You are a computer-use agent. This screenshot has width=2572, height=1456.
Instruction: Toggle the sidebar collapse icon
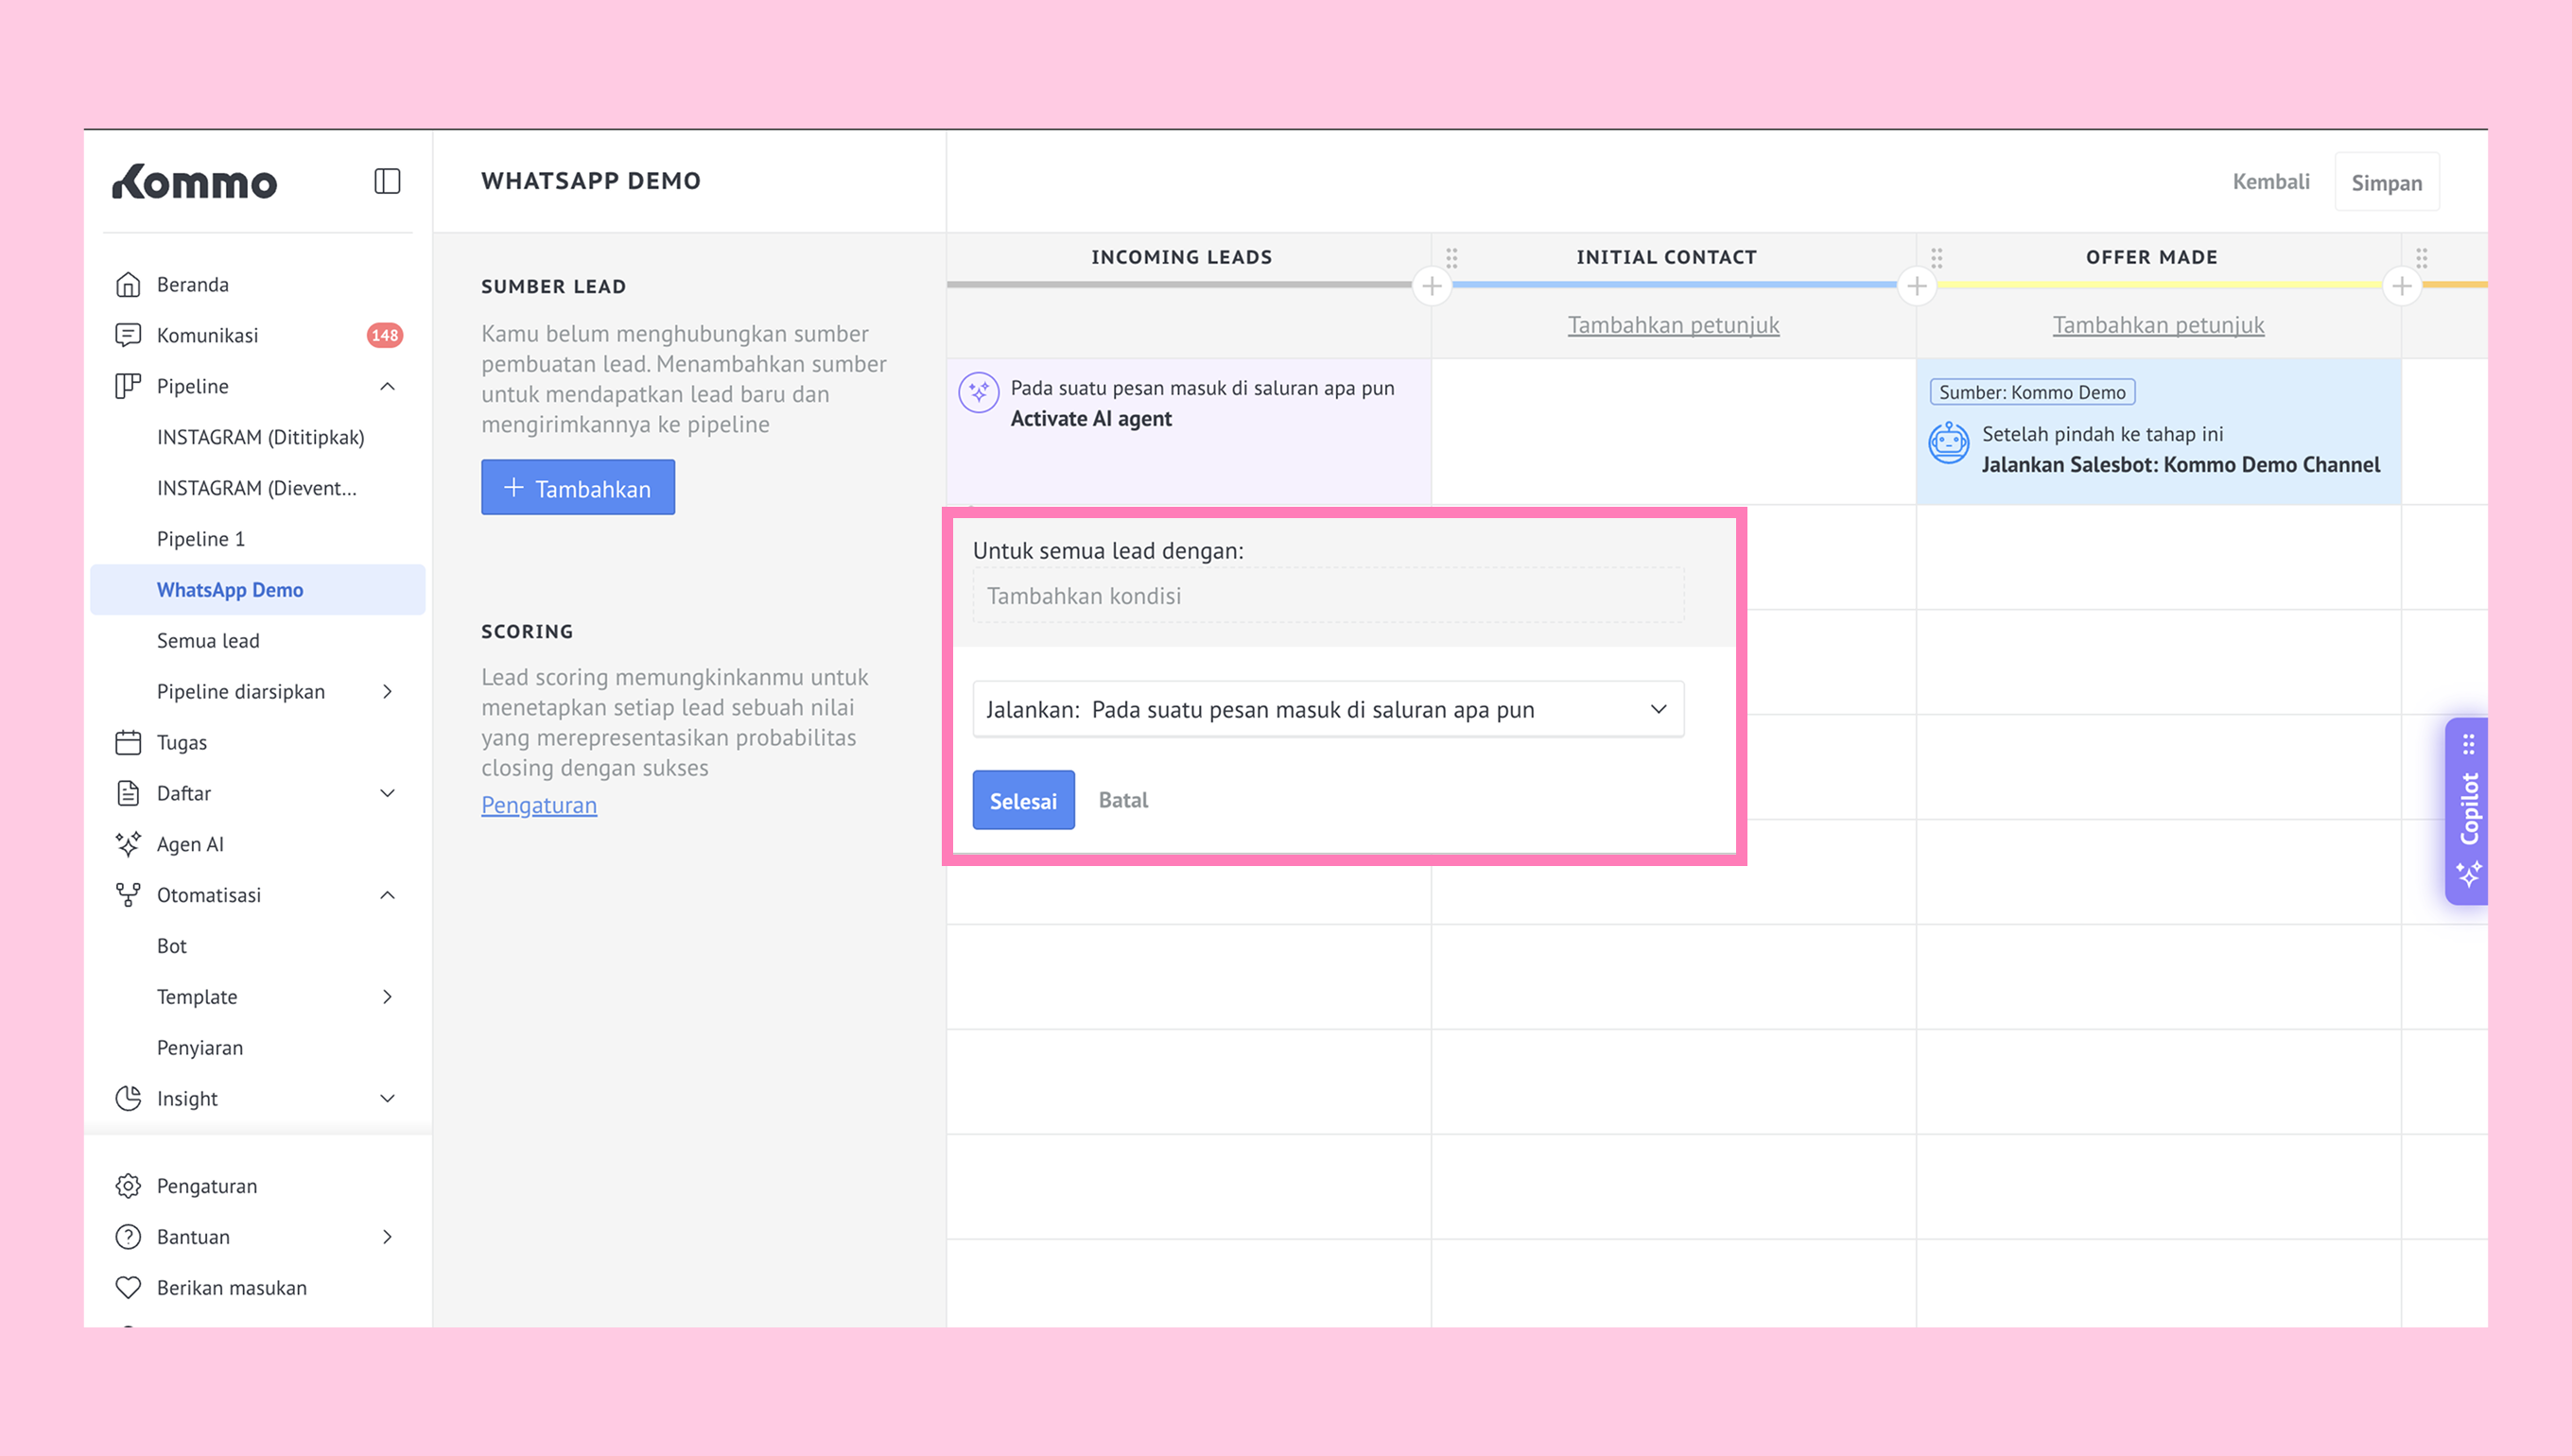point(387,181)
